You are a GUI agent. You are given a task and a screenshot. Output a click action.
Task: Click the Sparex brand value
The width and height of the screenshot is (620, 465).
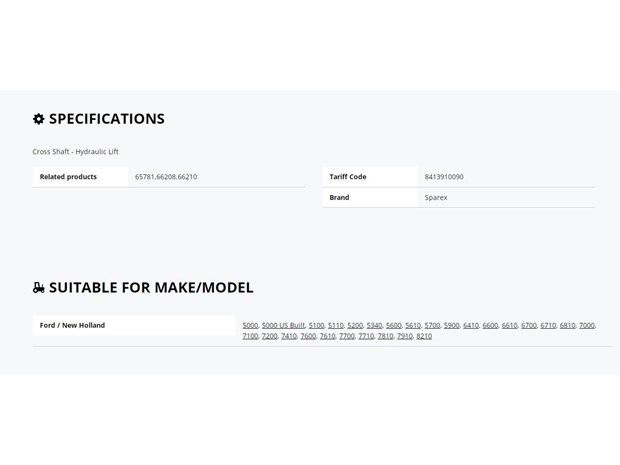[436, 197]
